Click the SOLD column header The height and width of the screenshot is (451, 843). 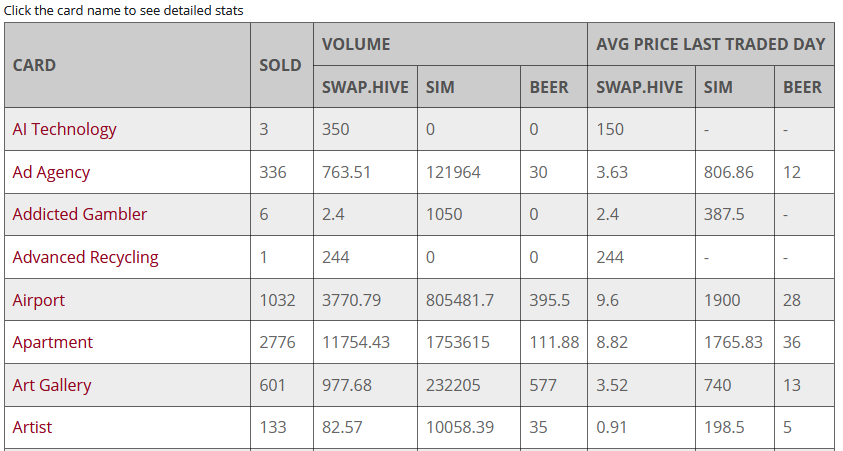(280, 65)
